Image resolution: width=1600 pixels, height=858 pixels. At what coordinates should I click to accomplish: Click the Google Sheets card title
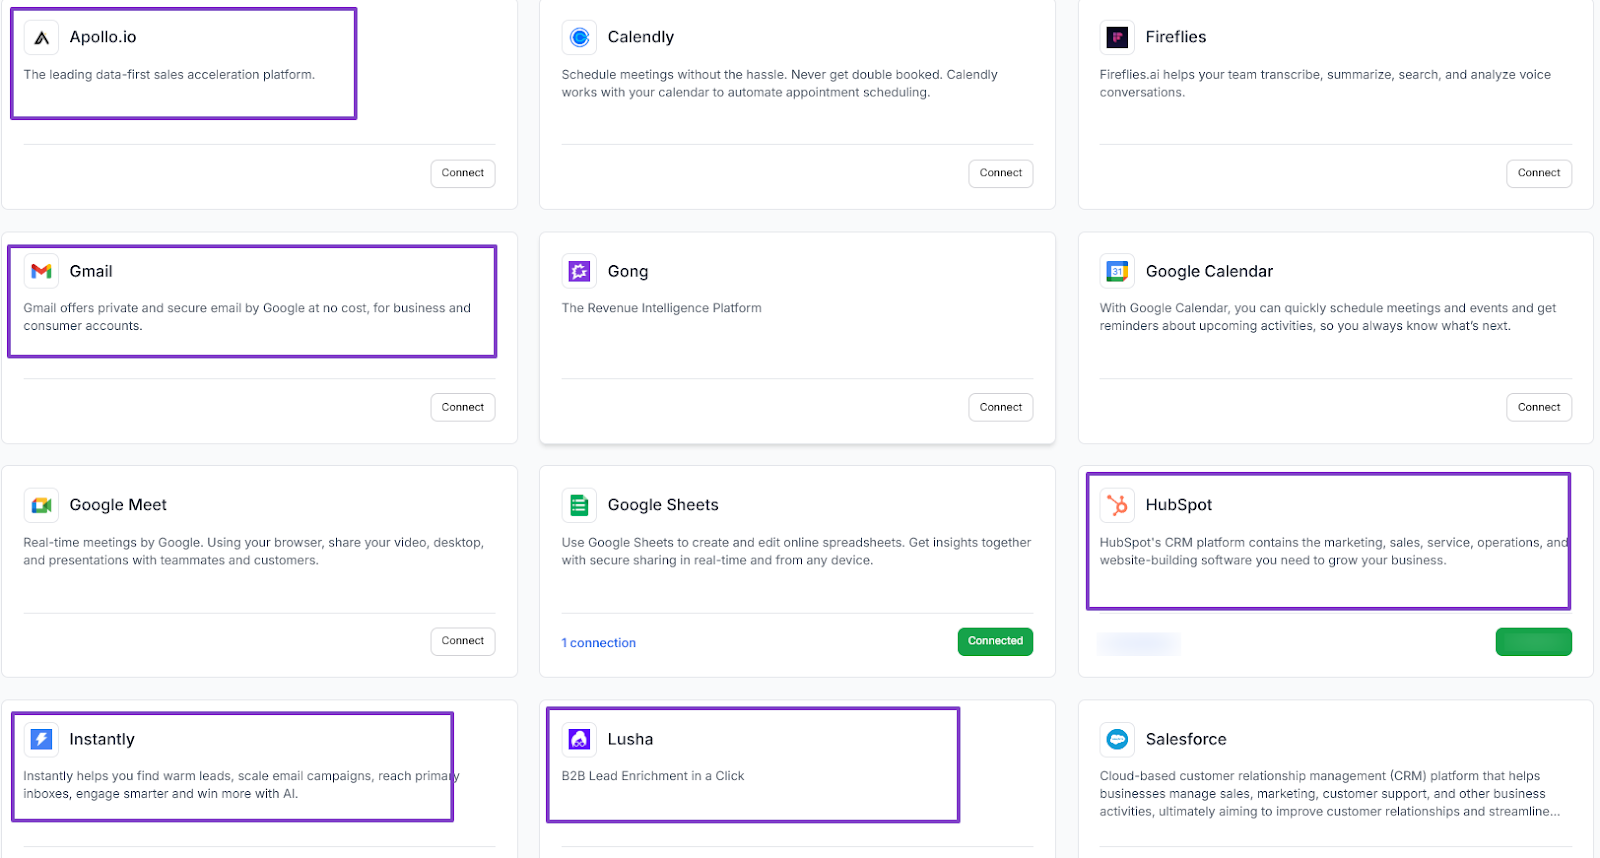click(663, 505)
